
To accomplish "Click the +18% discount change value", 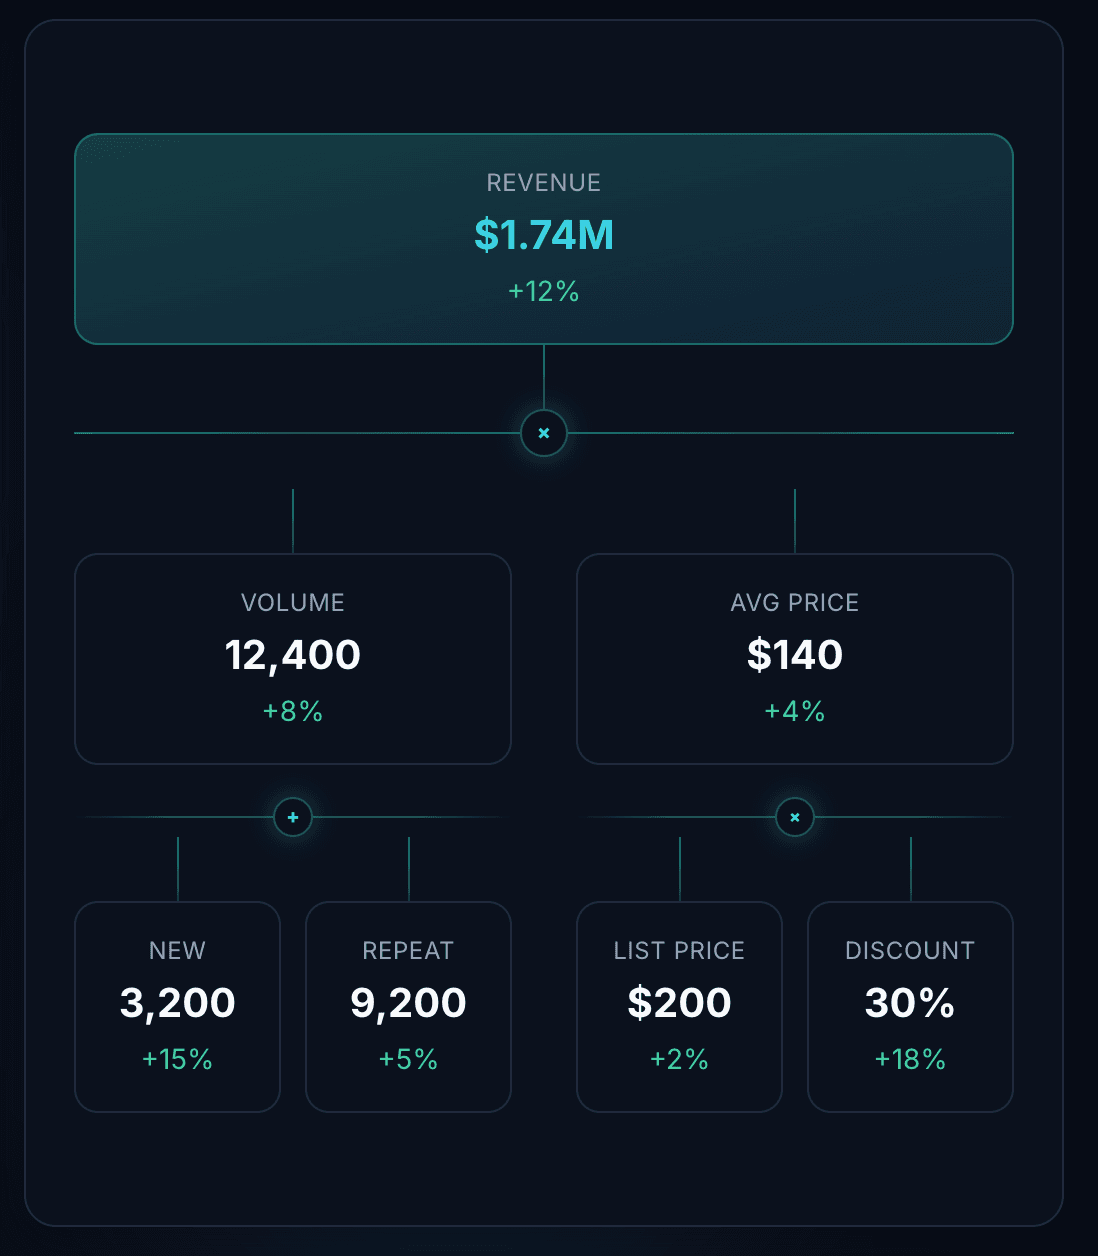I will pyautogui.click(x=910, y=1059).
